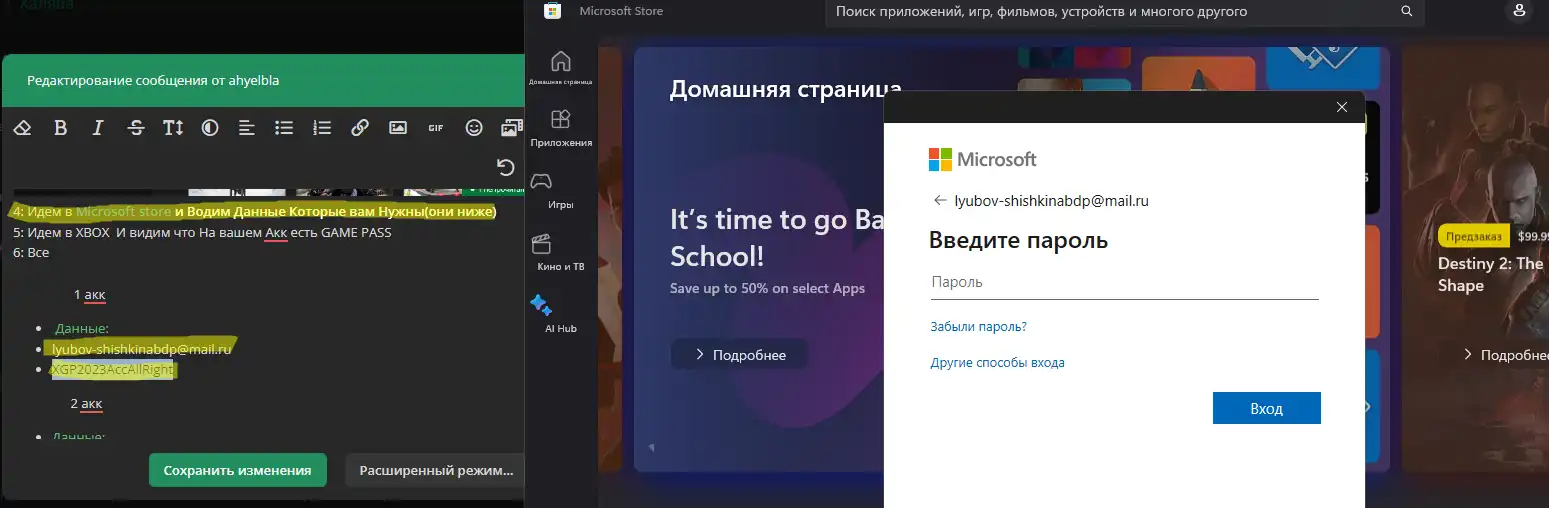Open AI Hub in Store sidebar
The width and height of the screenshot is (1549, 508).
click(561, 314)
